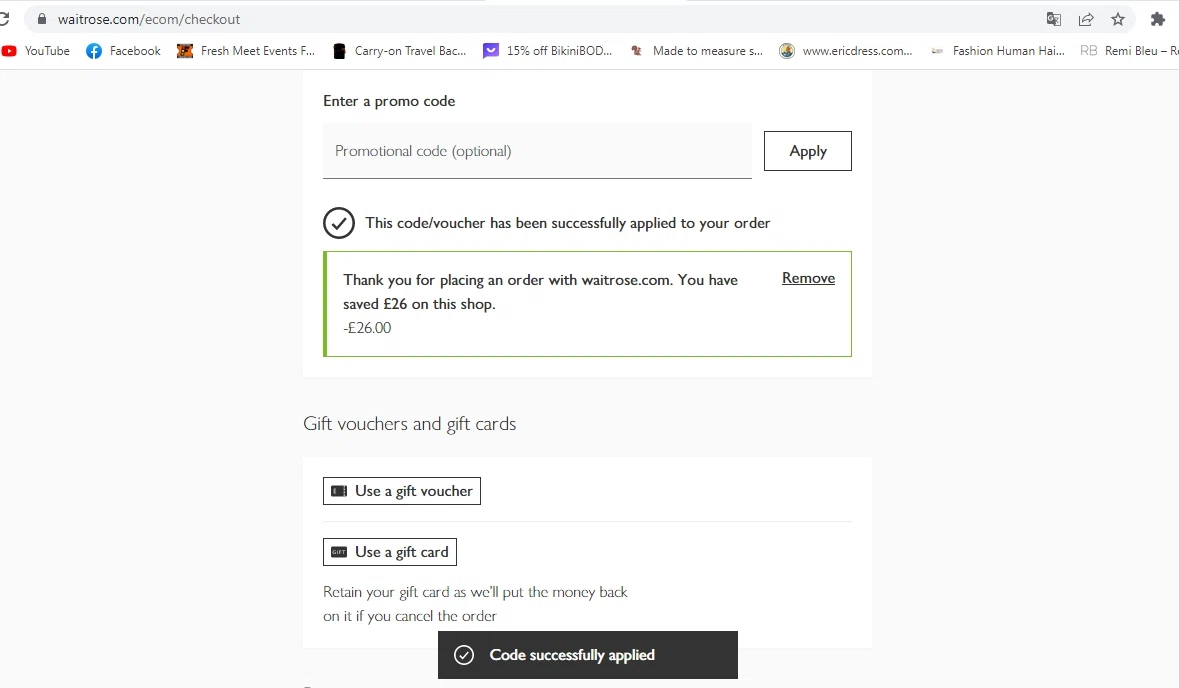
Task: Click the address bar URL
Action: point(149,19)
